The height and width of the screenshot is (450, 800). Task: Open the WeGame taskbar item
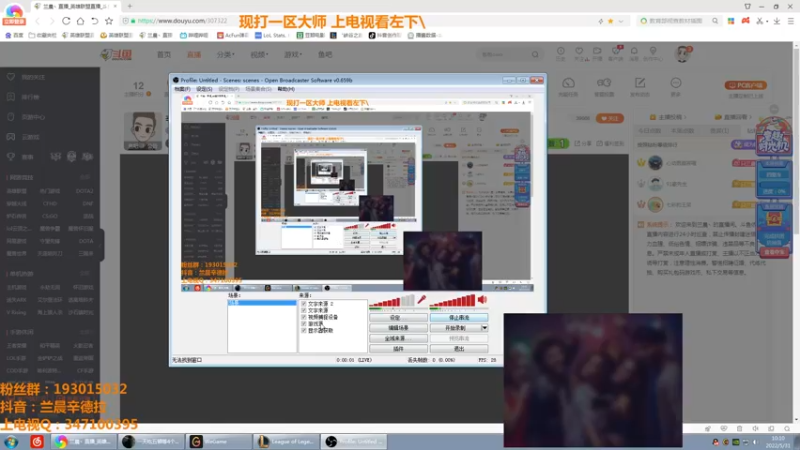[219, 441]
